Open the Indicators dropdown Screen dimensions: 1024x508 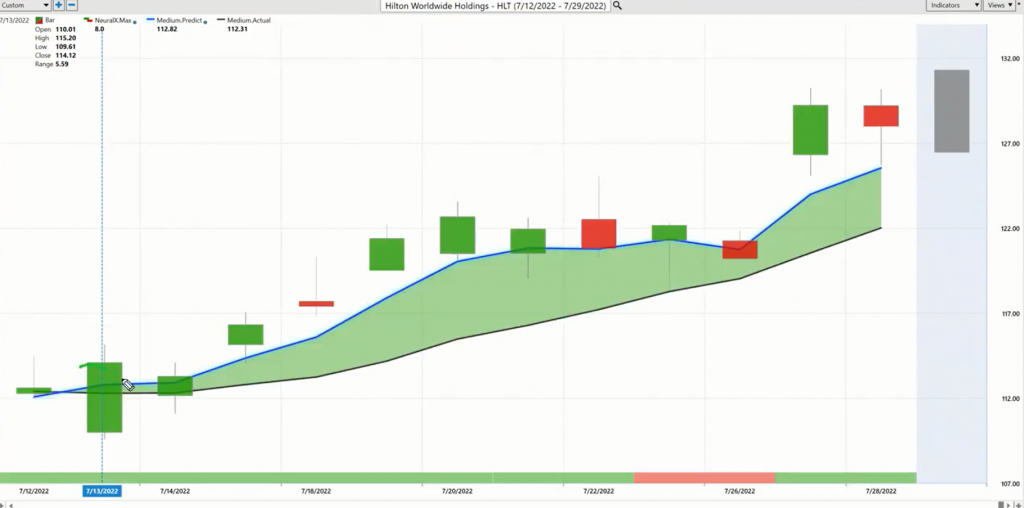[953, 5]
